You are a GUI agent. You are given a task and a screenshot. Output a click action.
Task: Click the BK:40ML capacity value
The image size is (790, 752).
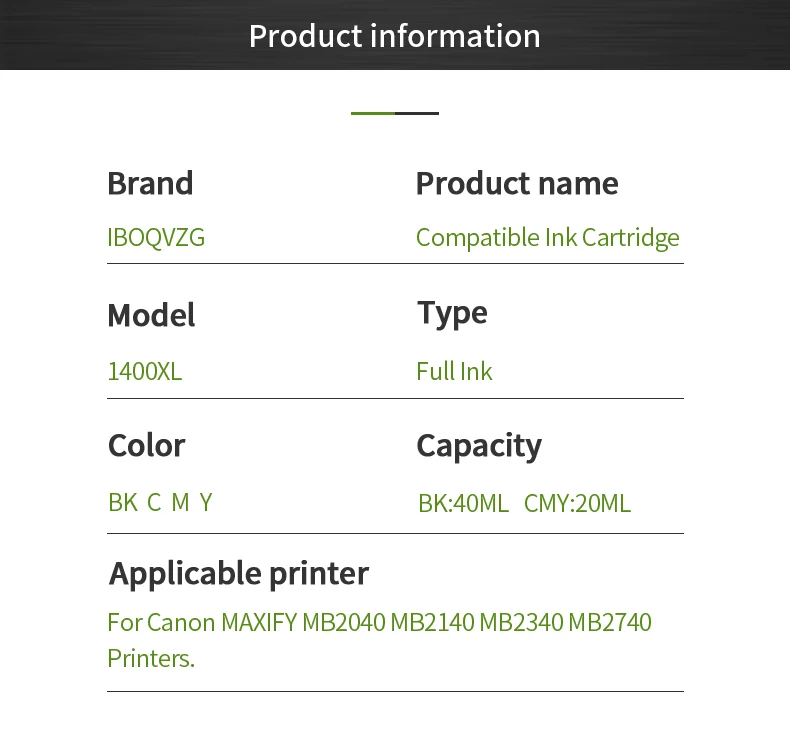click(x=463, y=503)
